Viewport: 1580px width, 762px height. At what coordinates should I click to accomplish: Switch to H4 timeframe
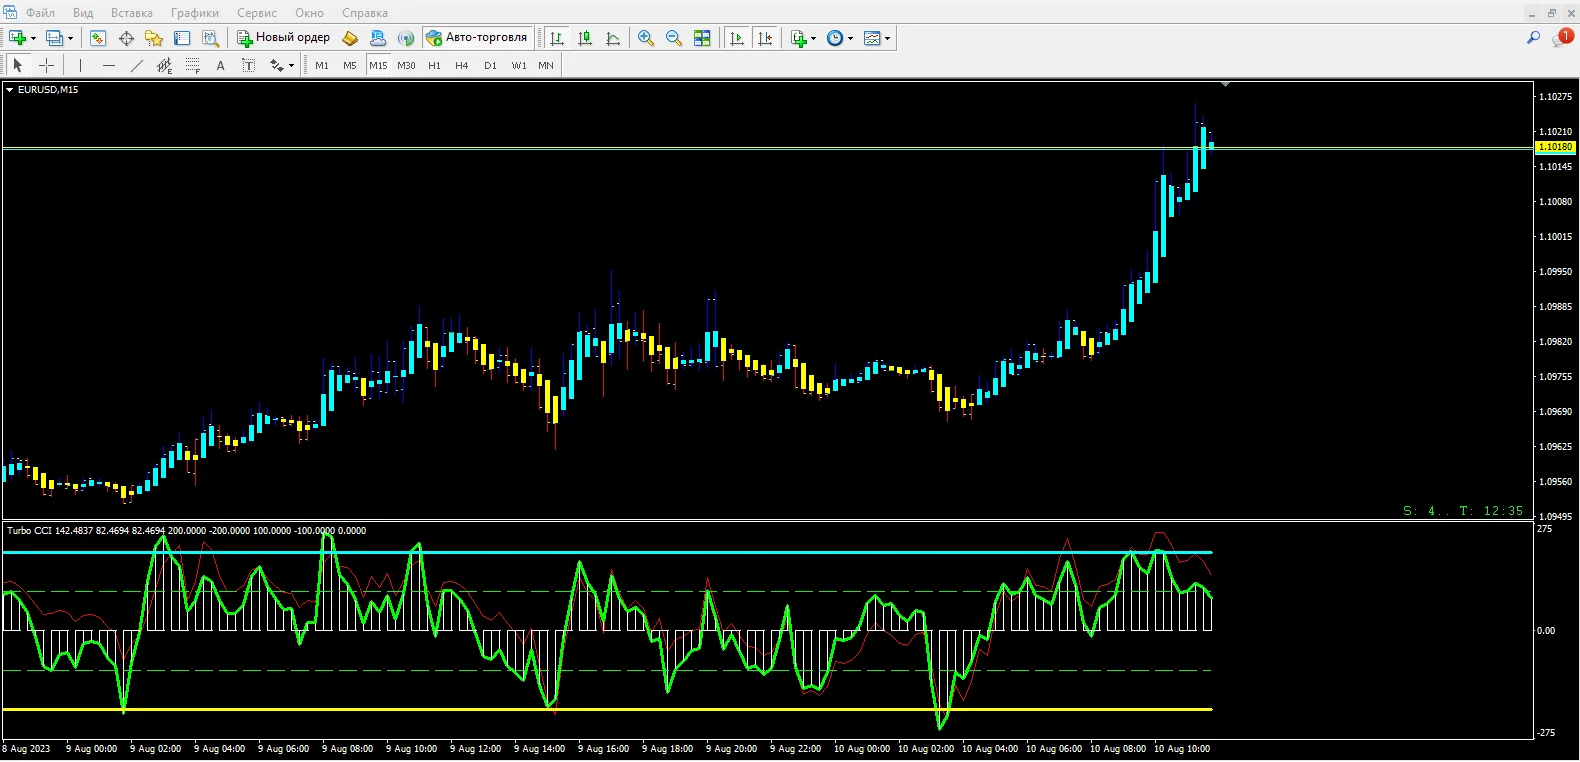(x=462, y=65)
